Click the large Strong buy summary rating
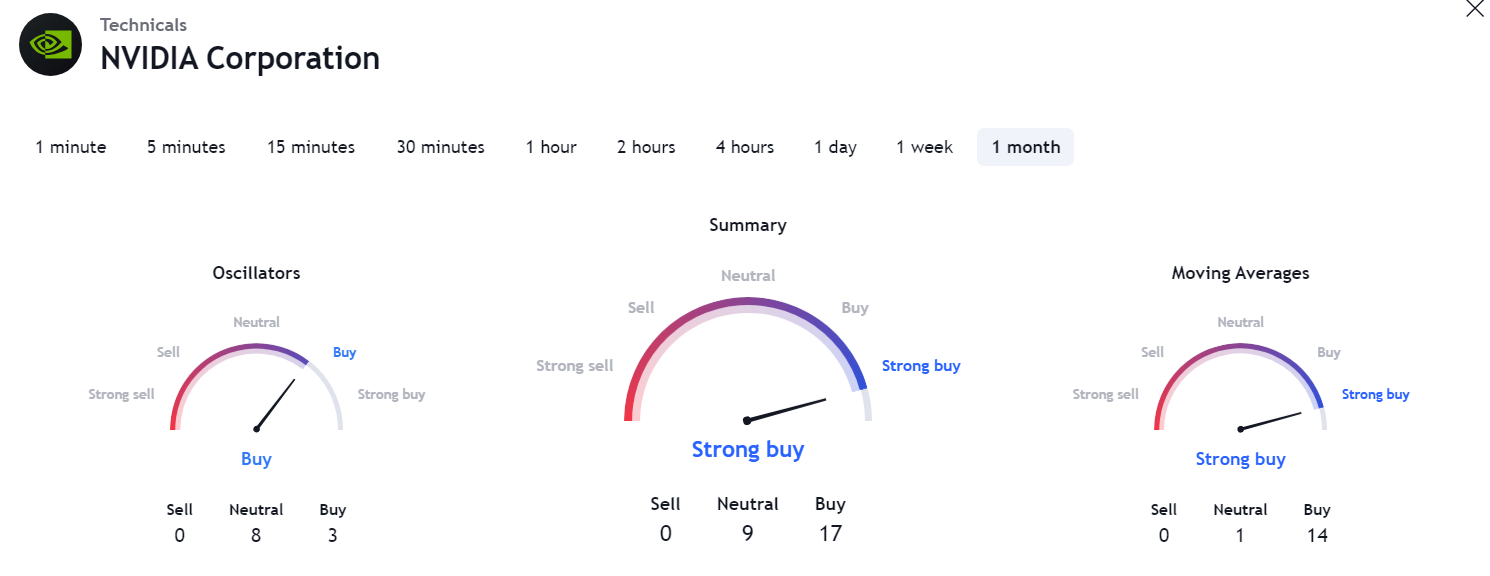Screen dimensions: 1490x576 [748, 450]
